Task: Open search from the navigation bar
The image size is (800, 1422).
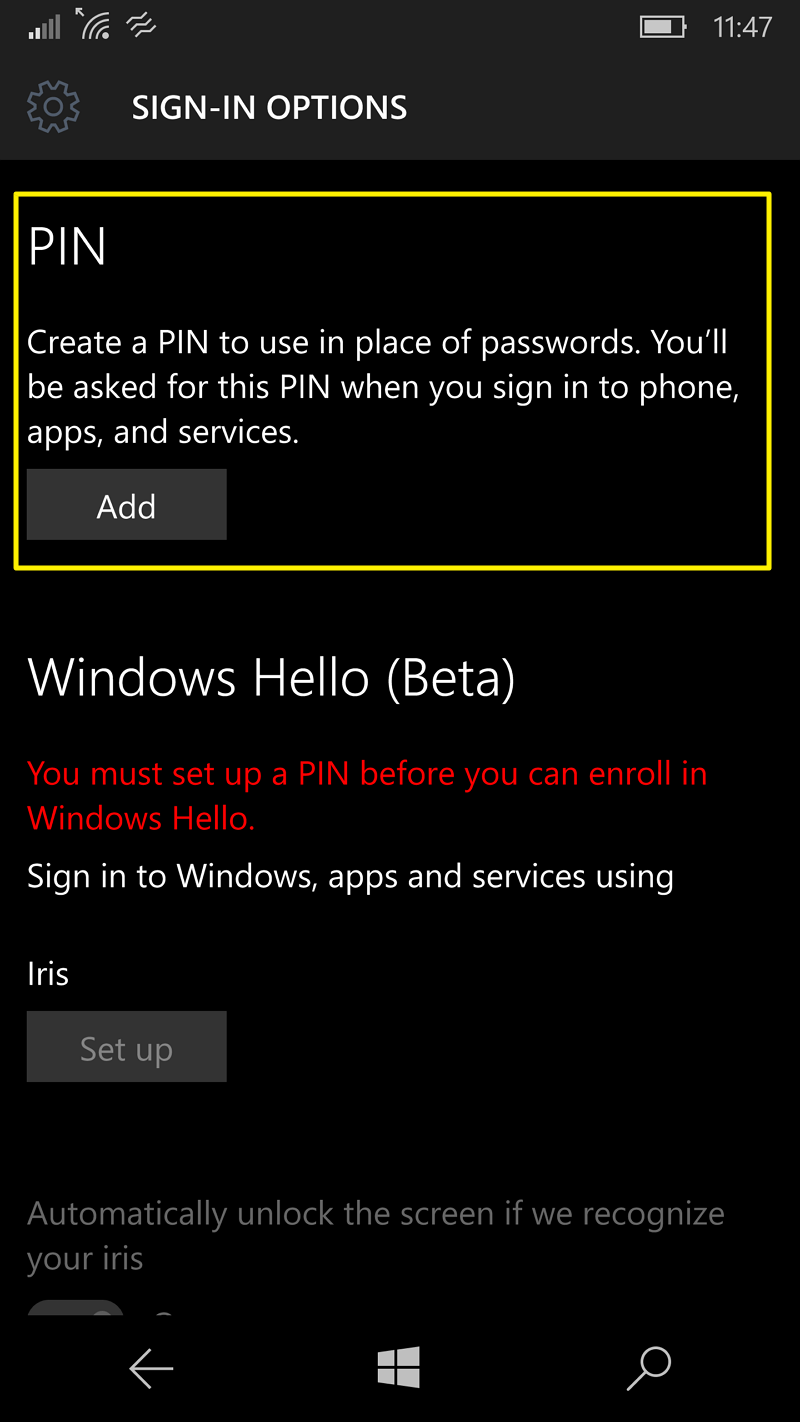Action: 648,1368
